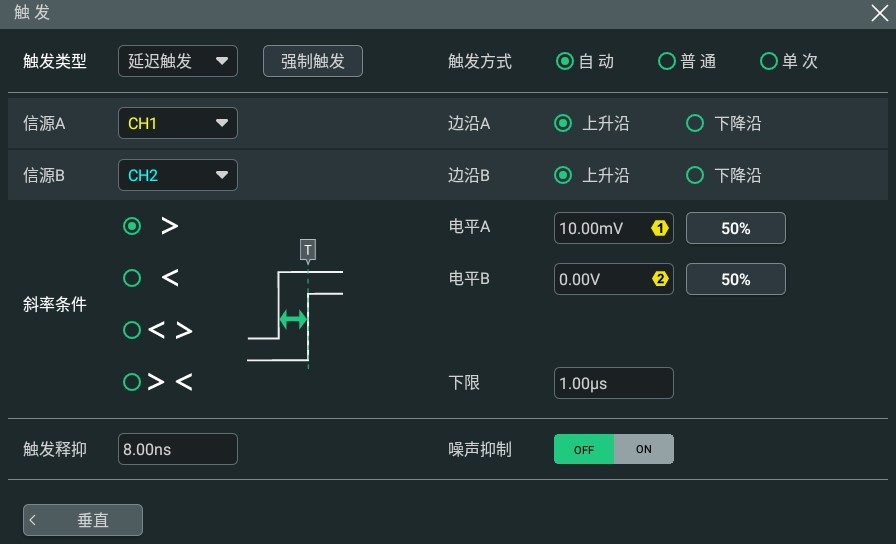896x544 pixels.
Task: Select the less-than delay condition
Action: tap(132, 278)
